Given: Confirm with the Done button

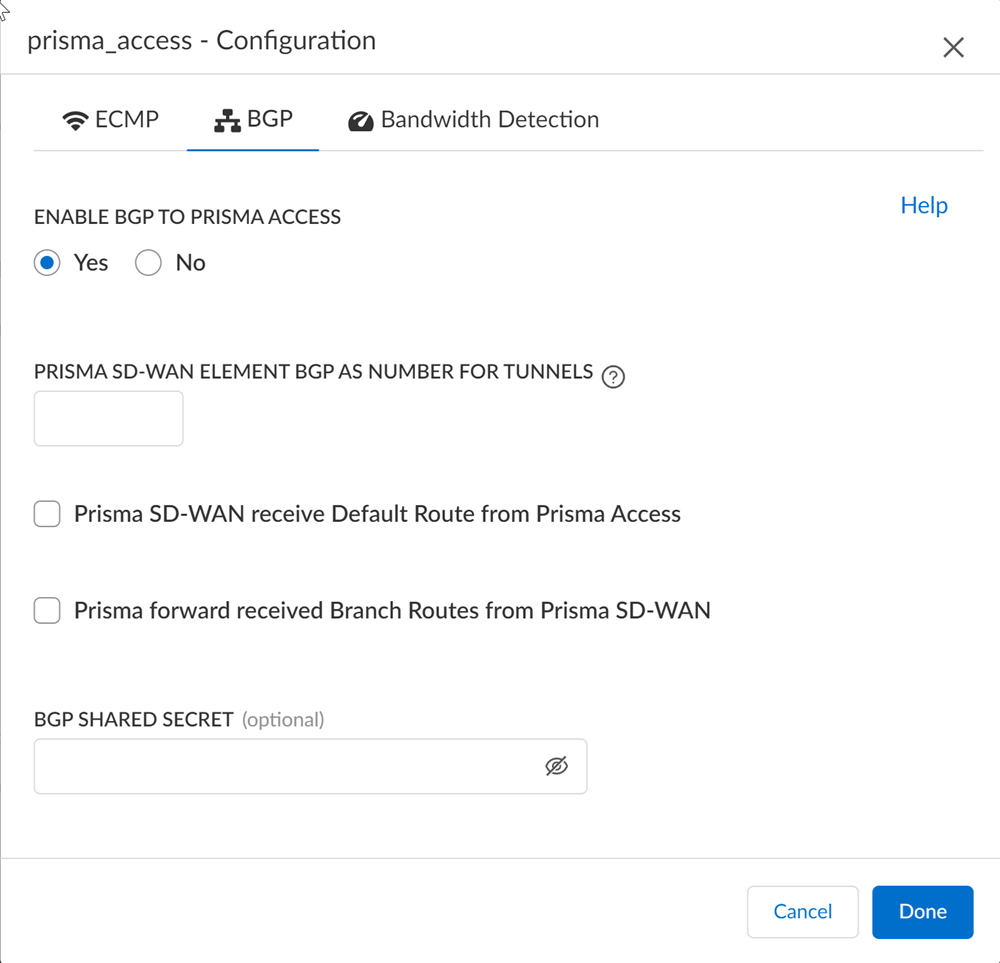Looking at the screenshot, I should (922, 911).
